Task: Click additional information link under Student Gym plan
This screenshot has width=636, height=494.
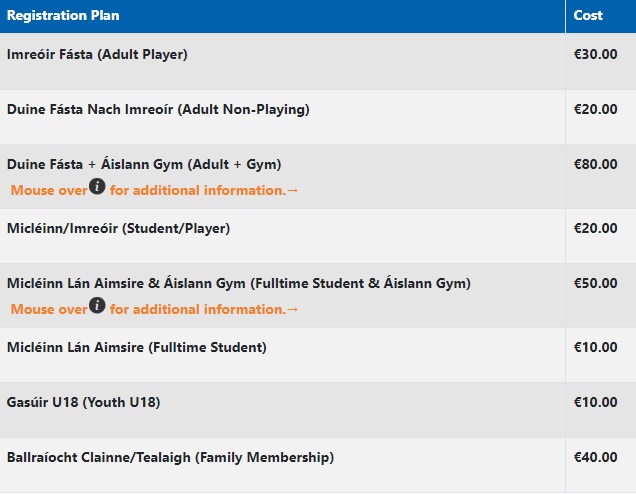Action: coord(204,309)
